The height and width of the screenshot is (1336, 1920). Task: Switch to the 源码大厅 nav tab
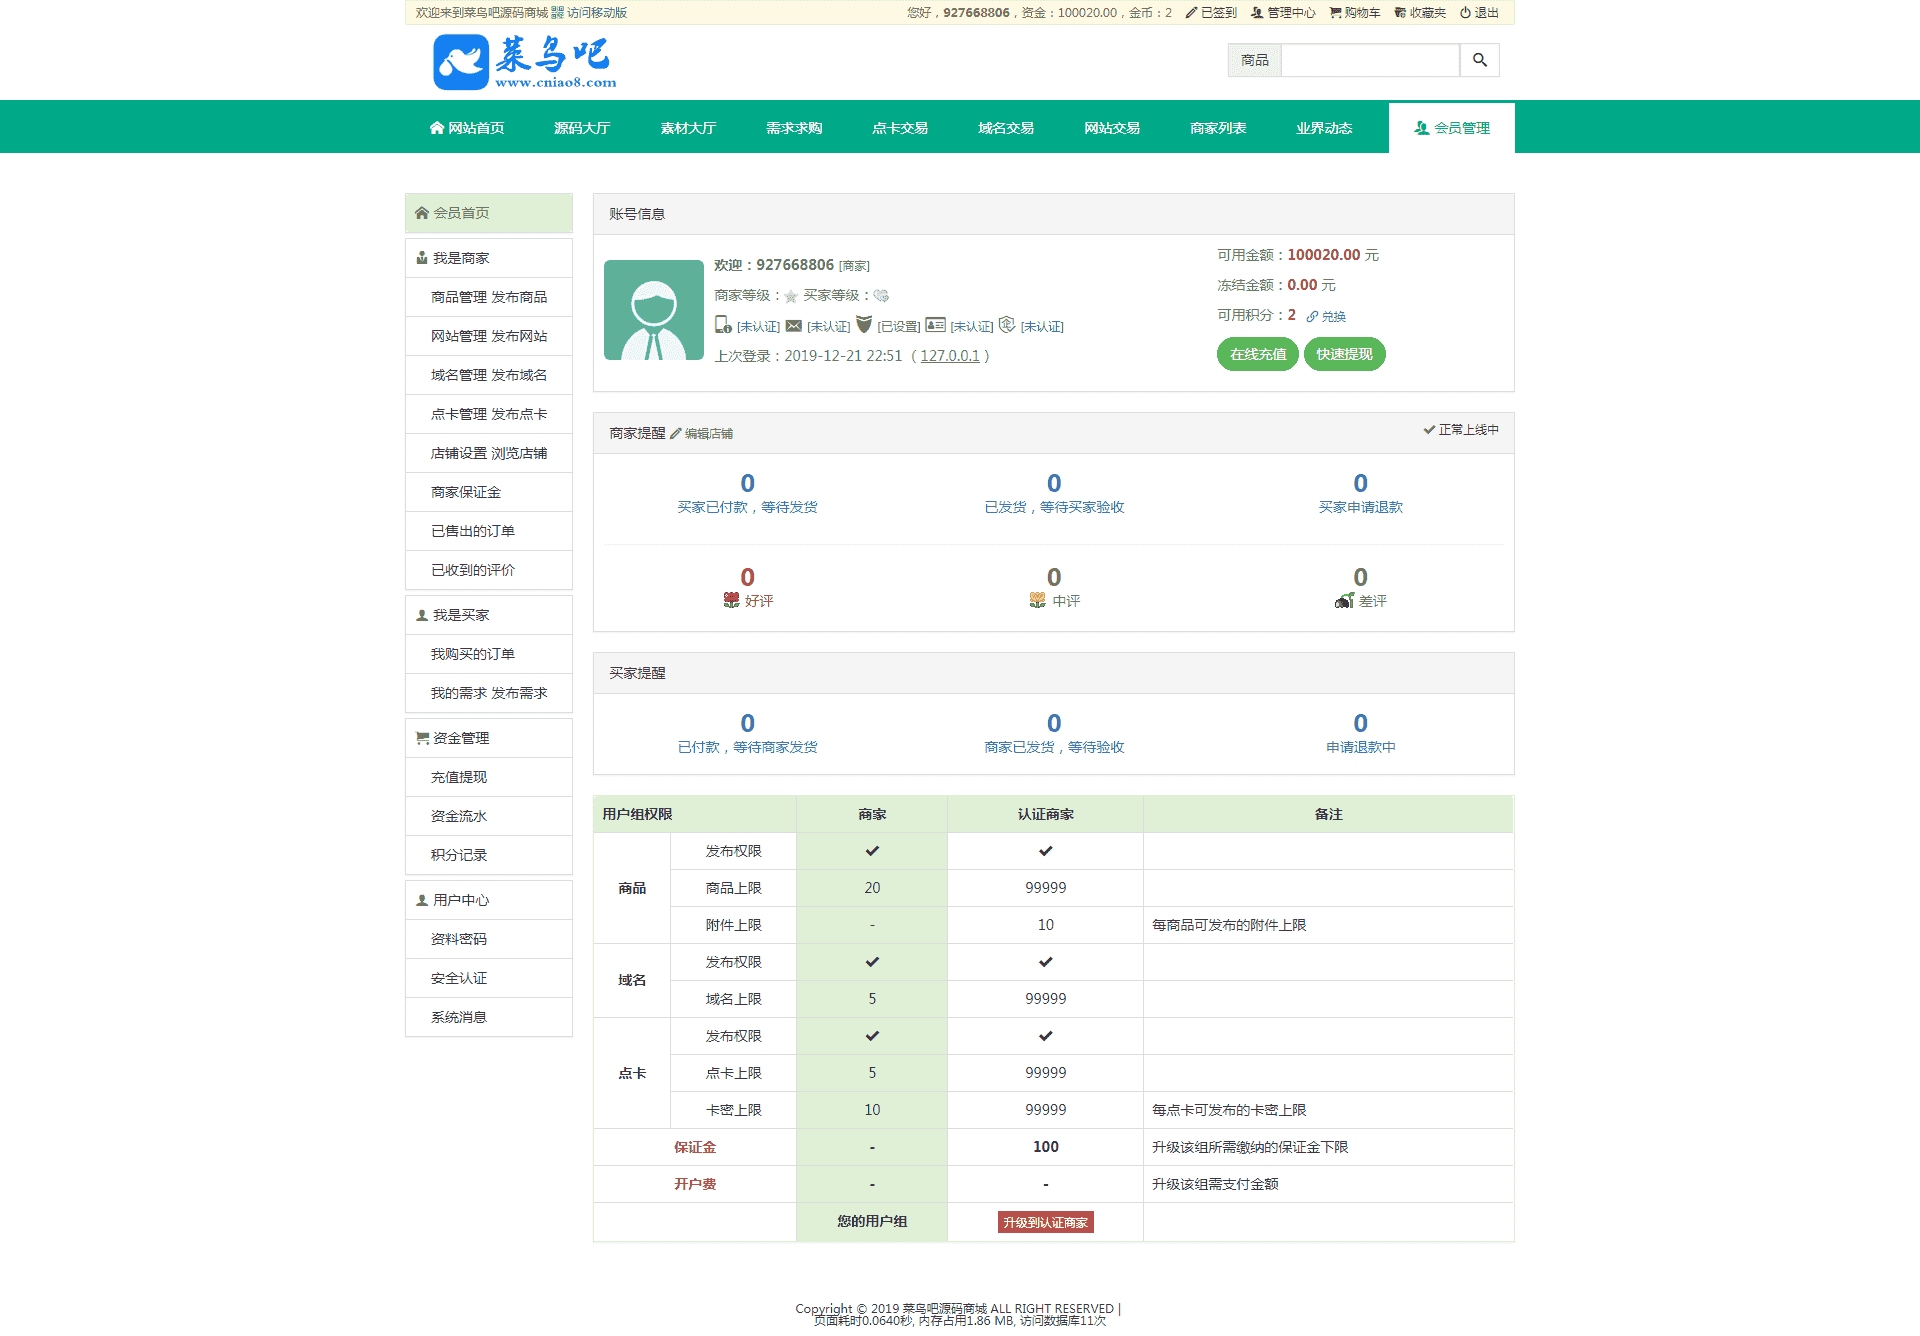(x=582, y=128)
